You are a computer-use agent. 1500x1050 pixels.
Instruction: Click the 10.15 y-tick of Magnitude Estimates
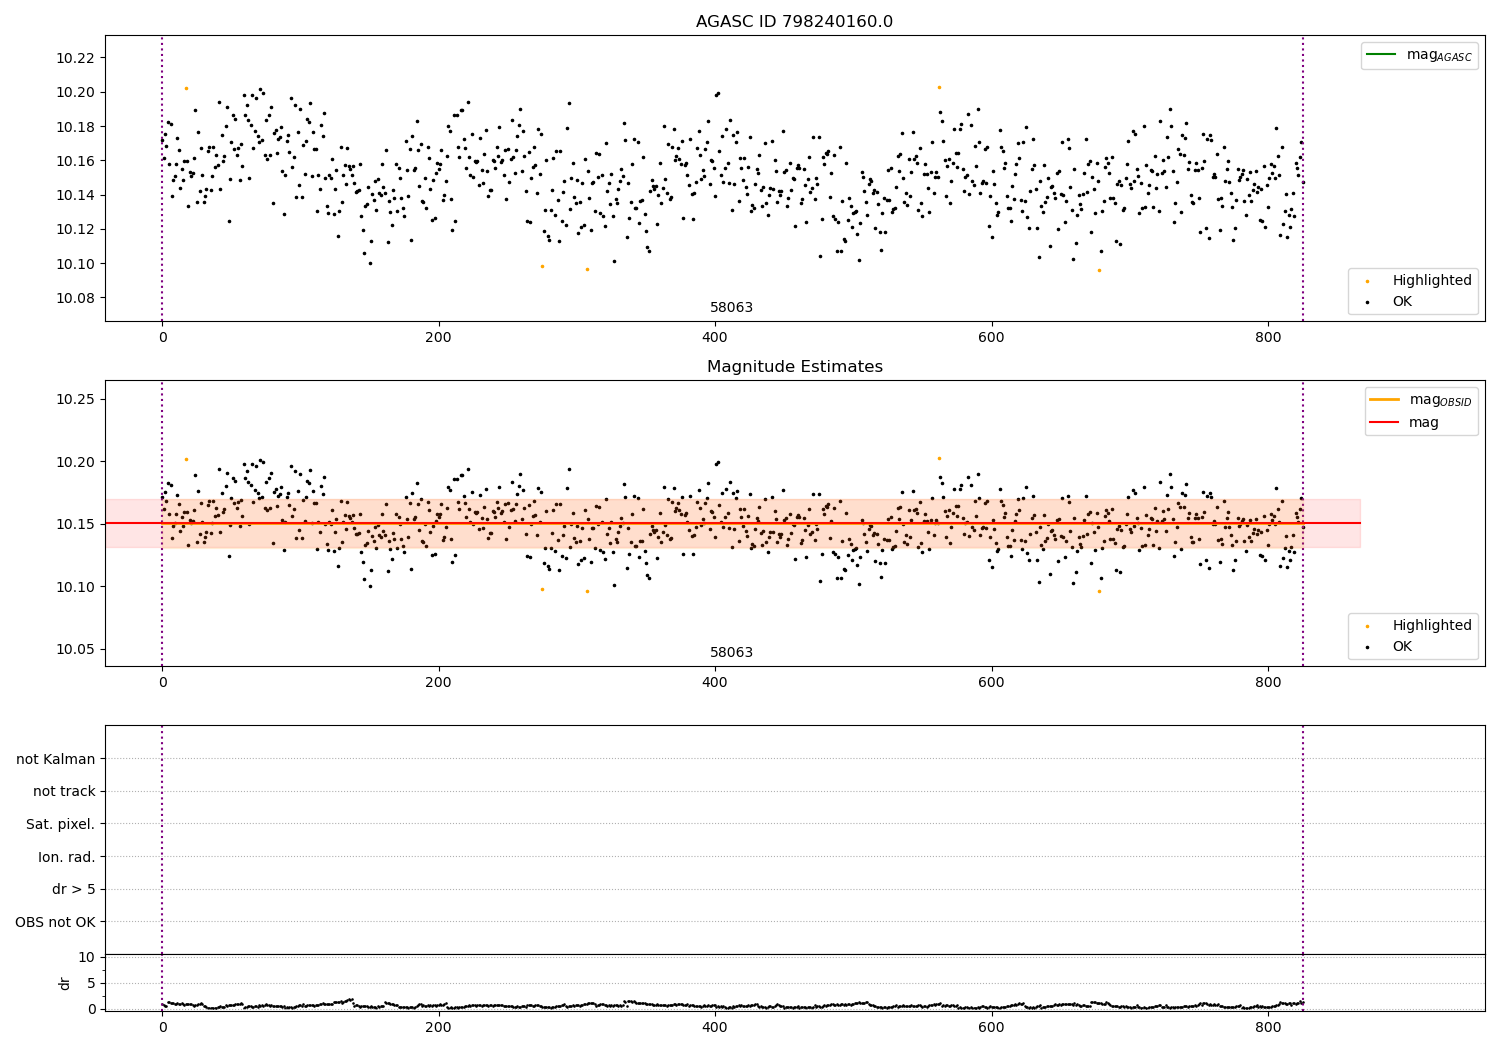pyautogui.click(x=75, y=524)
